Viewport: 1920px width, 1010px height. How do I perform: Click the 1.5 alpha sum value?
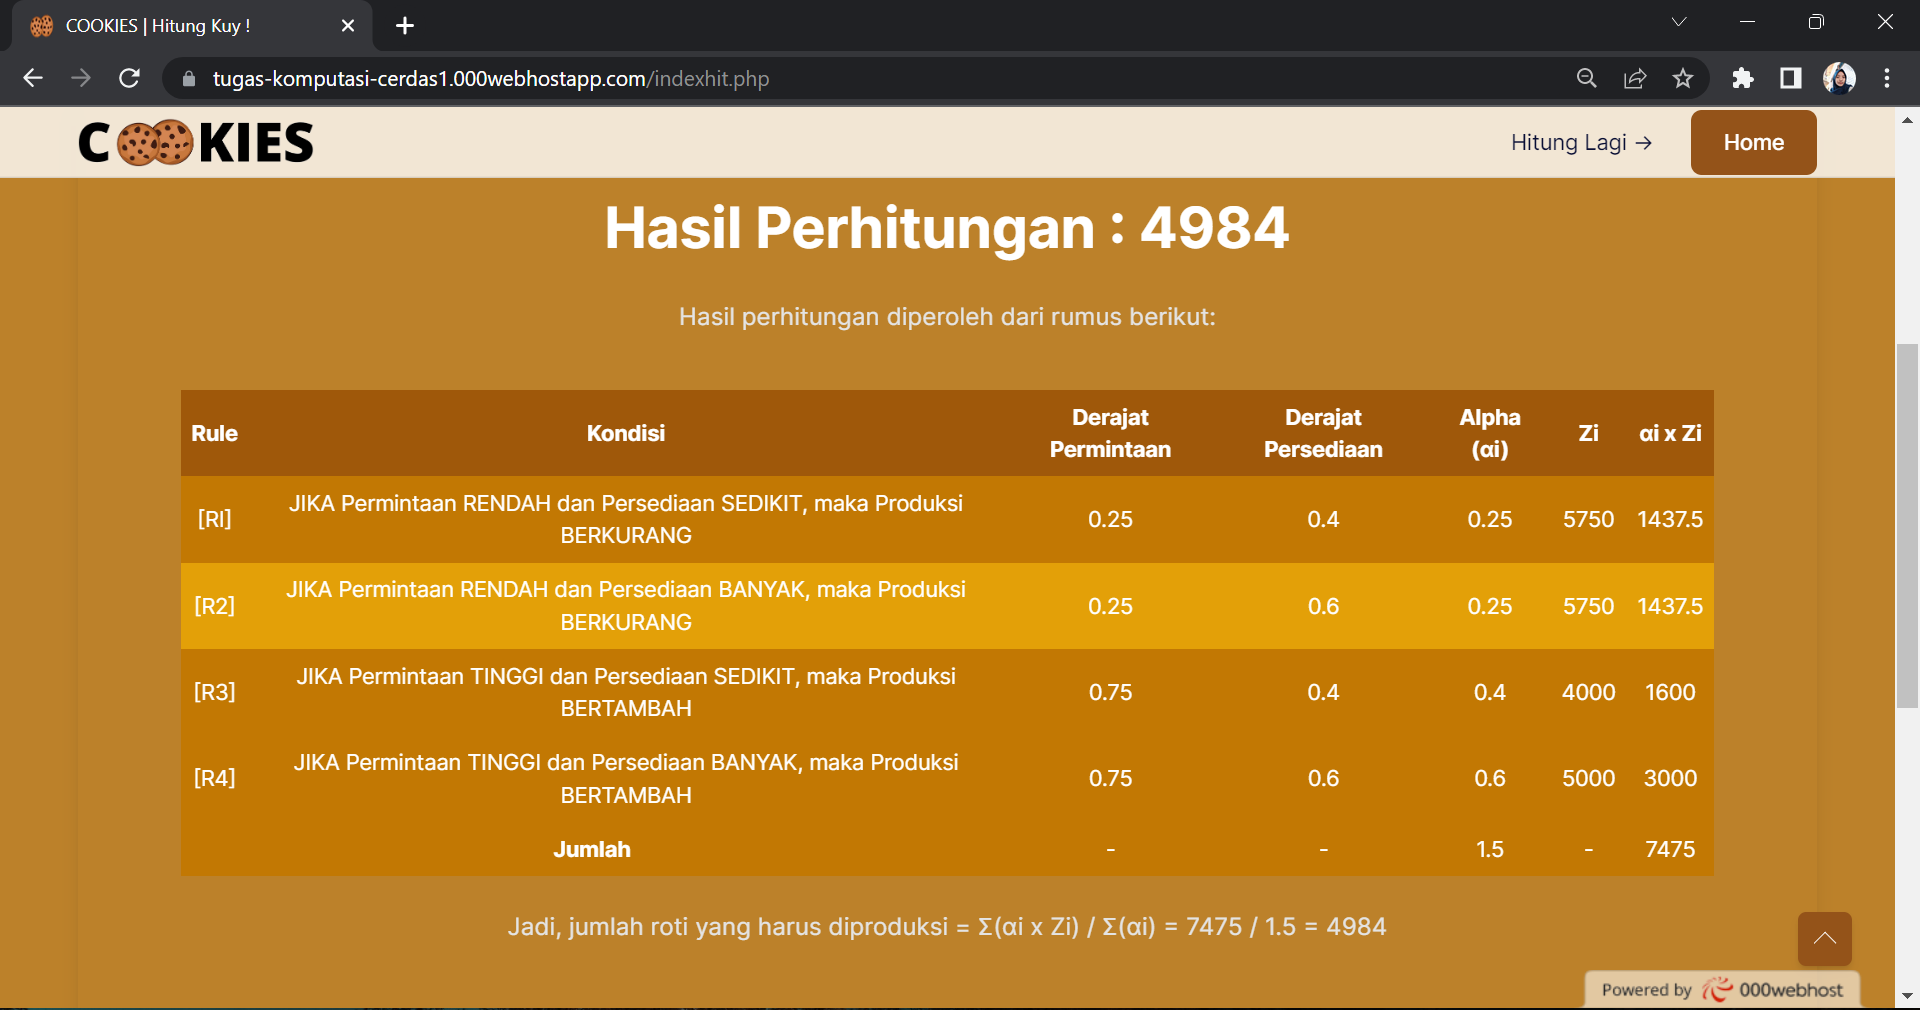1489,849
